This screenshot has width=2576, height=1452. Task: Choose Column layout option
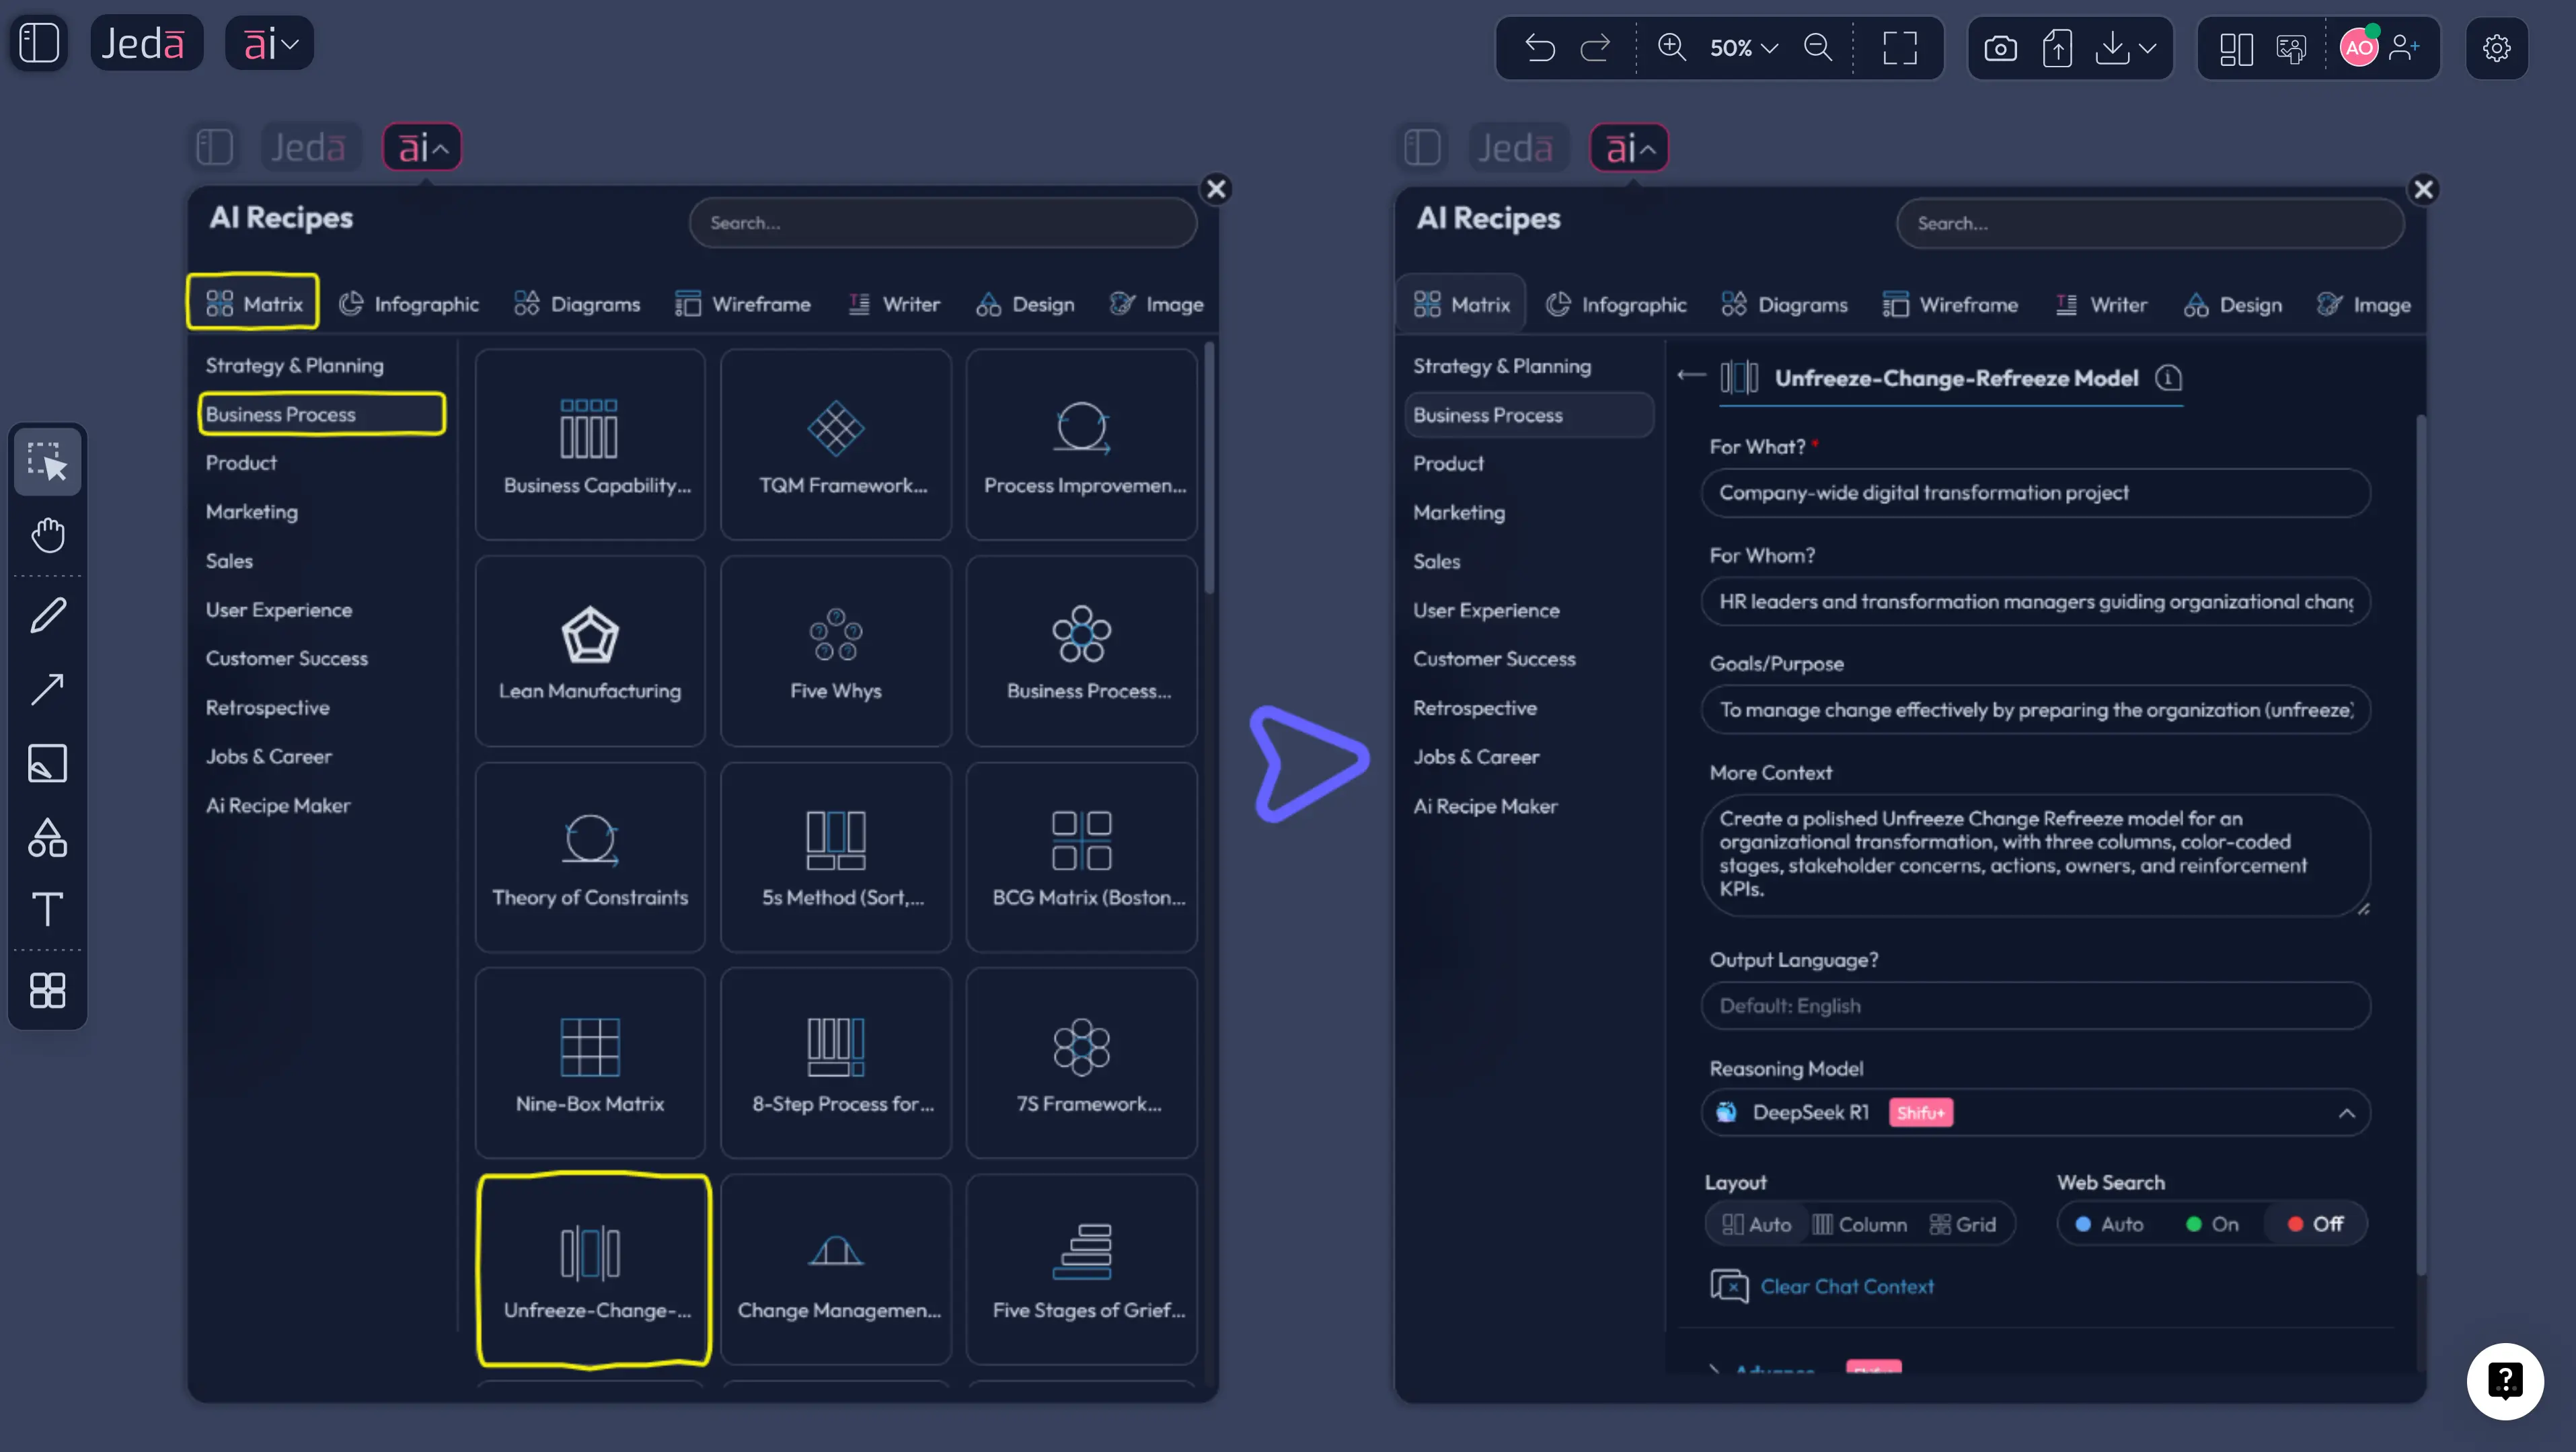coord(1859,1224)
